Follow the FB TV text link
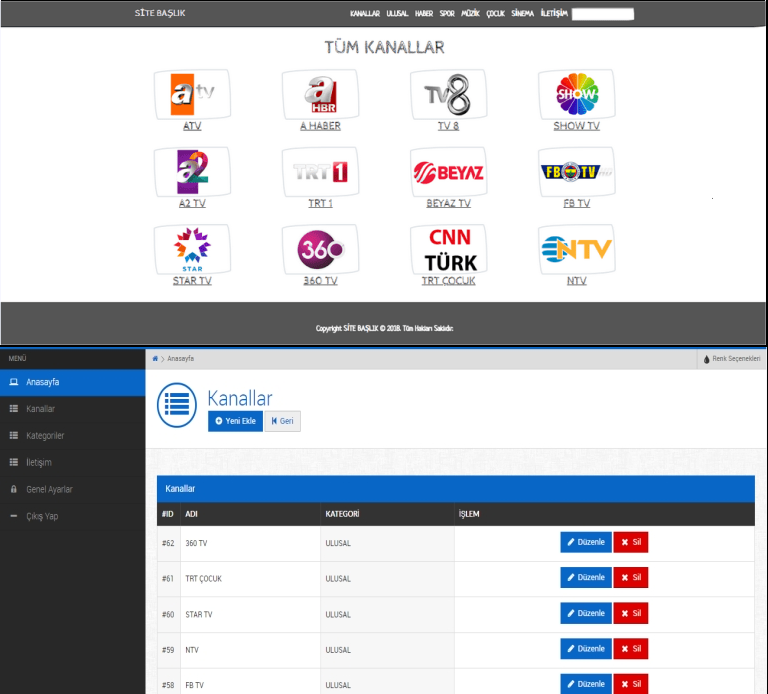The height and width of the screenshot is (694, 768). [576, 203]
